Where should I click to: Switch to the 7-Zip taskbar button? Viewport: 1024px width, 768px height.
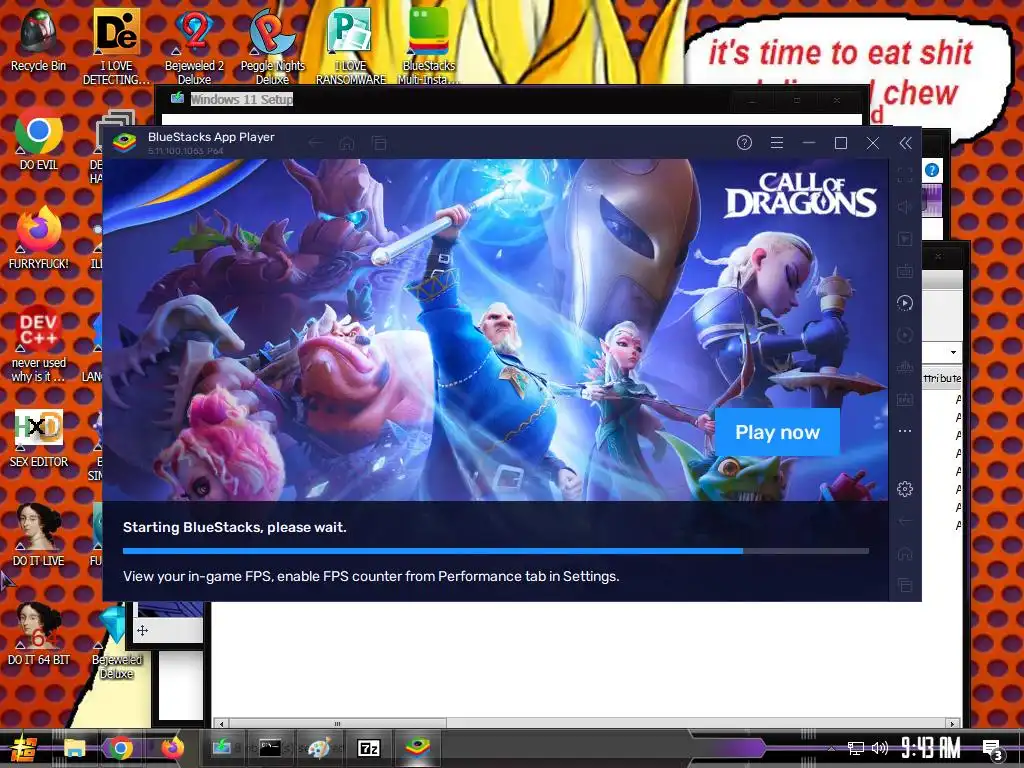(x=368, y=748)
